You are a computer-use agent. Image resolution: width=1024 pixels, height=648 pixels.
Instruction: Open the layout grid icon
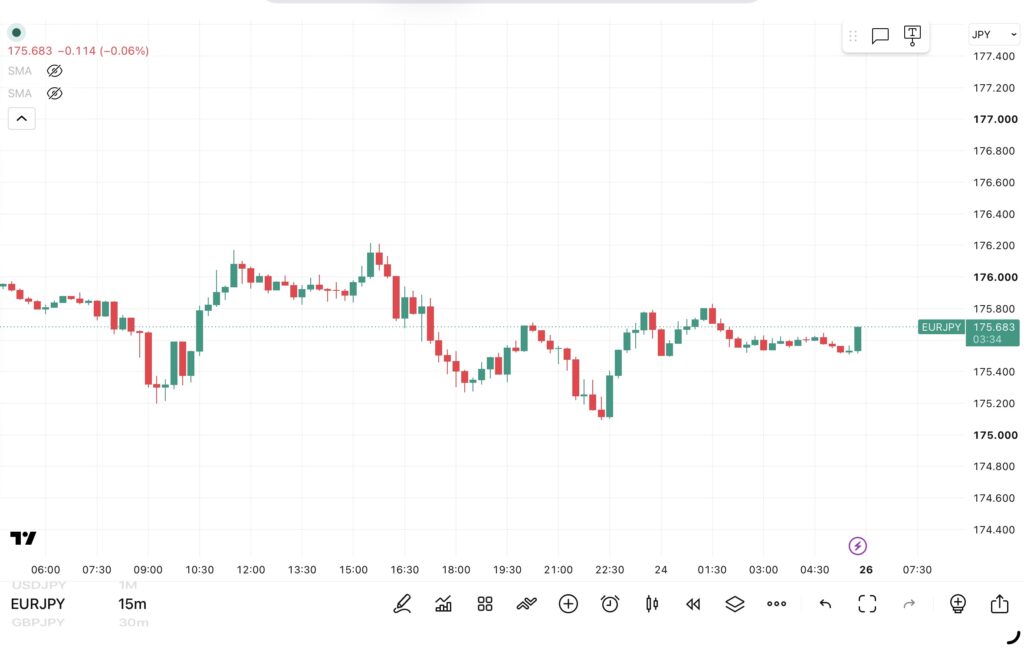click(485, 604)
